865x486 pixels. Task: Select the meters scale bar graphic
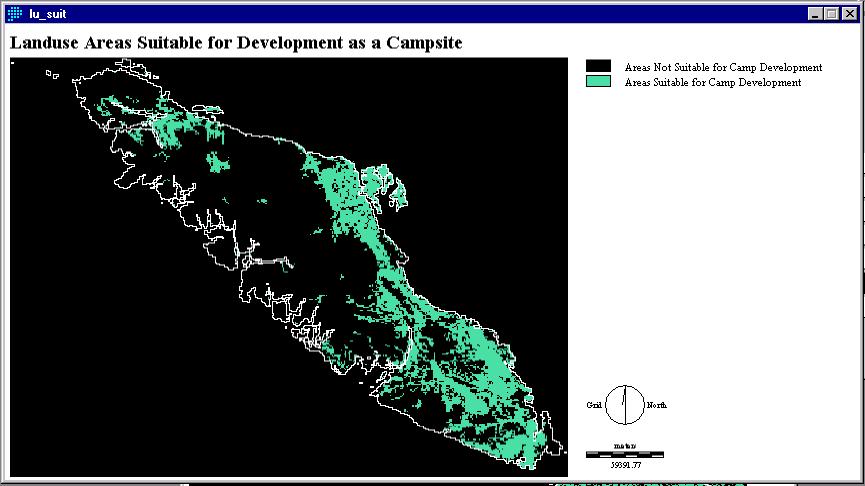click(624, 454)
